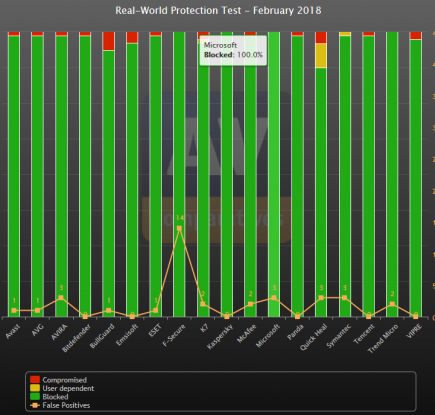Toggle the False Positives legend entry
Image resolution: width=435 pixels, height=415 pixels.
click(60, 405)
